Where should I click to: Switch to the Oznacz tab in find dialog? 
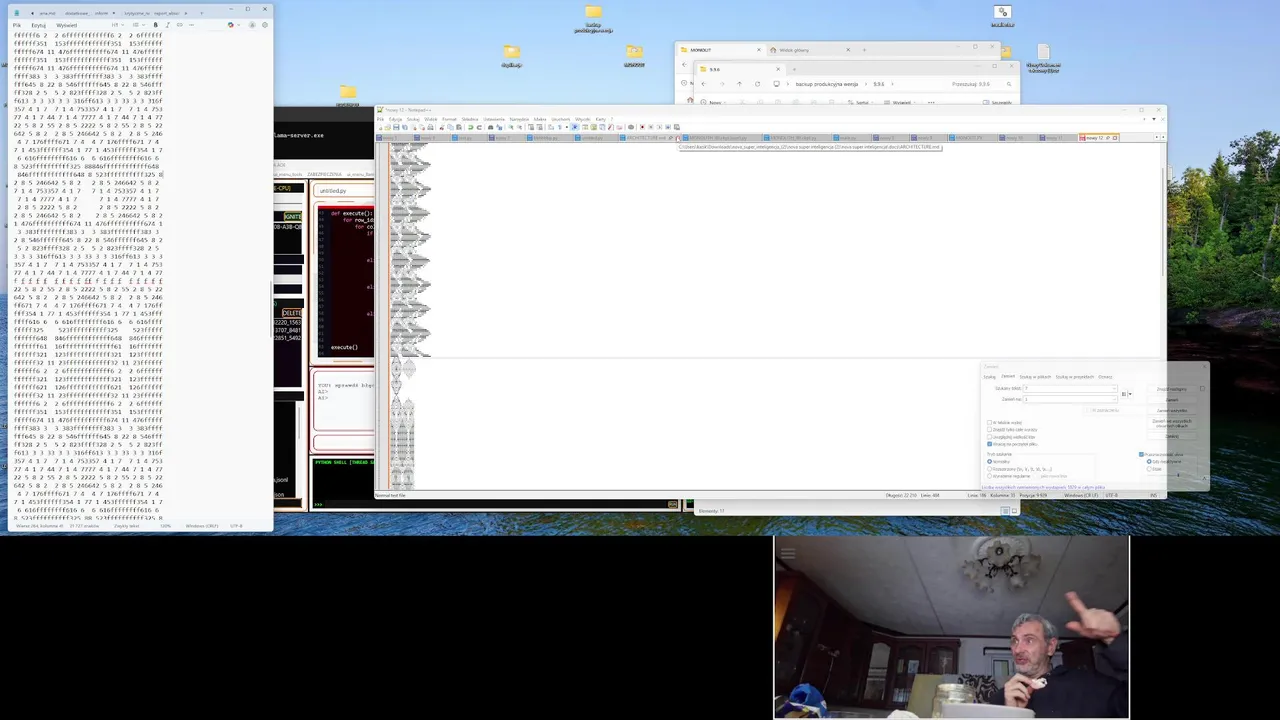point(1105,377)
